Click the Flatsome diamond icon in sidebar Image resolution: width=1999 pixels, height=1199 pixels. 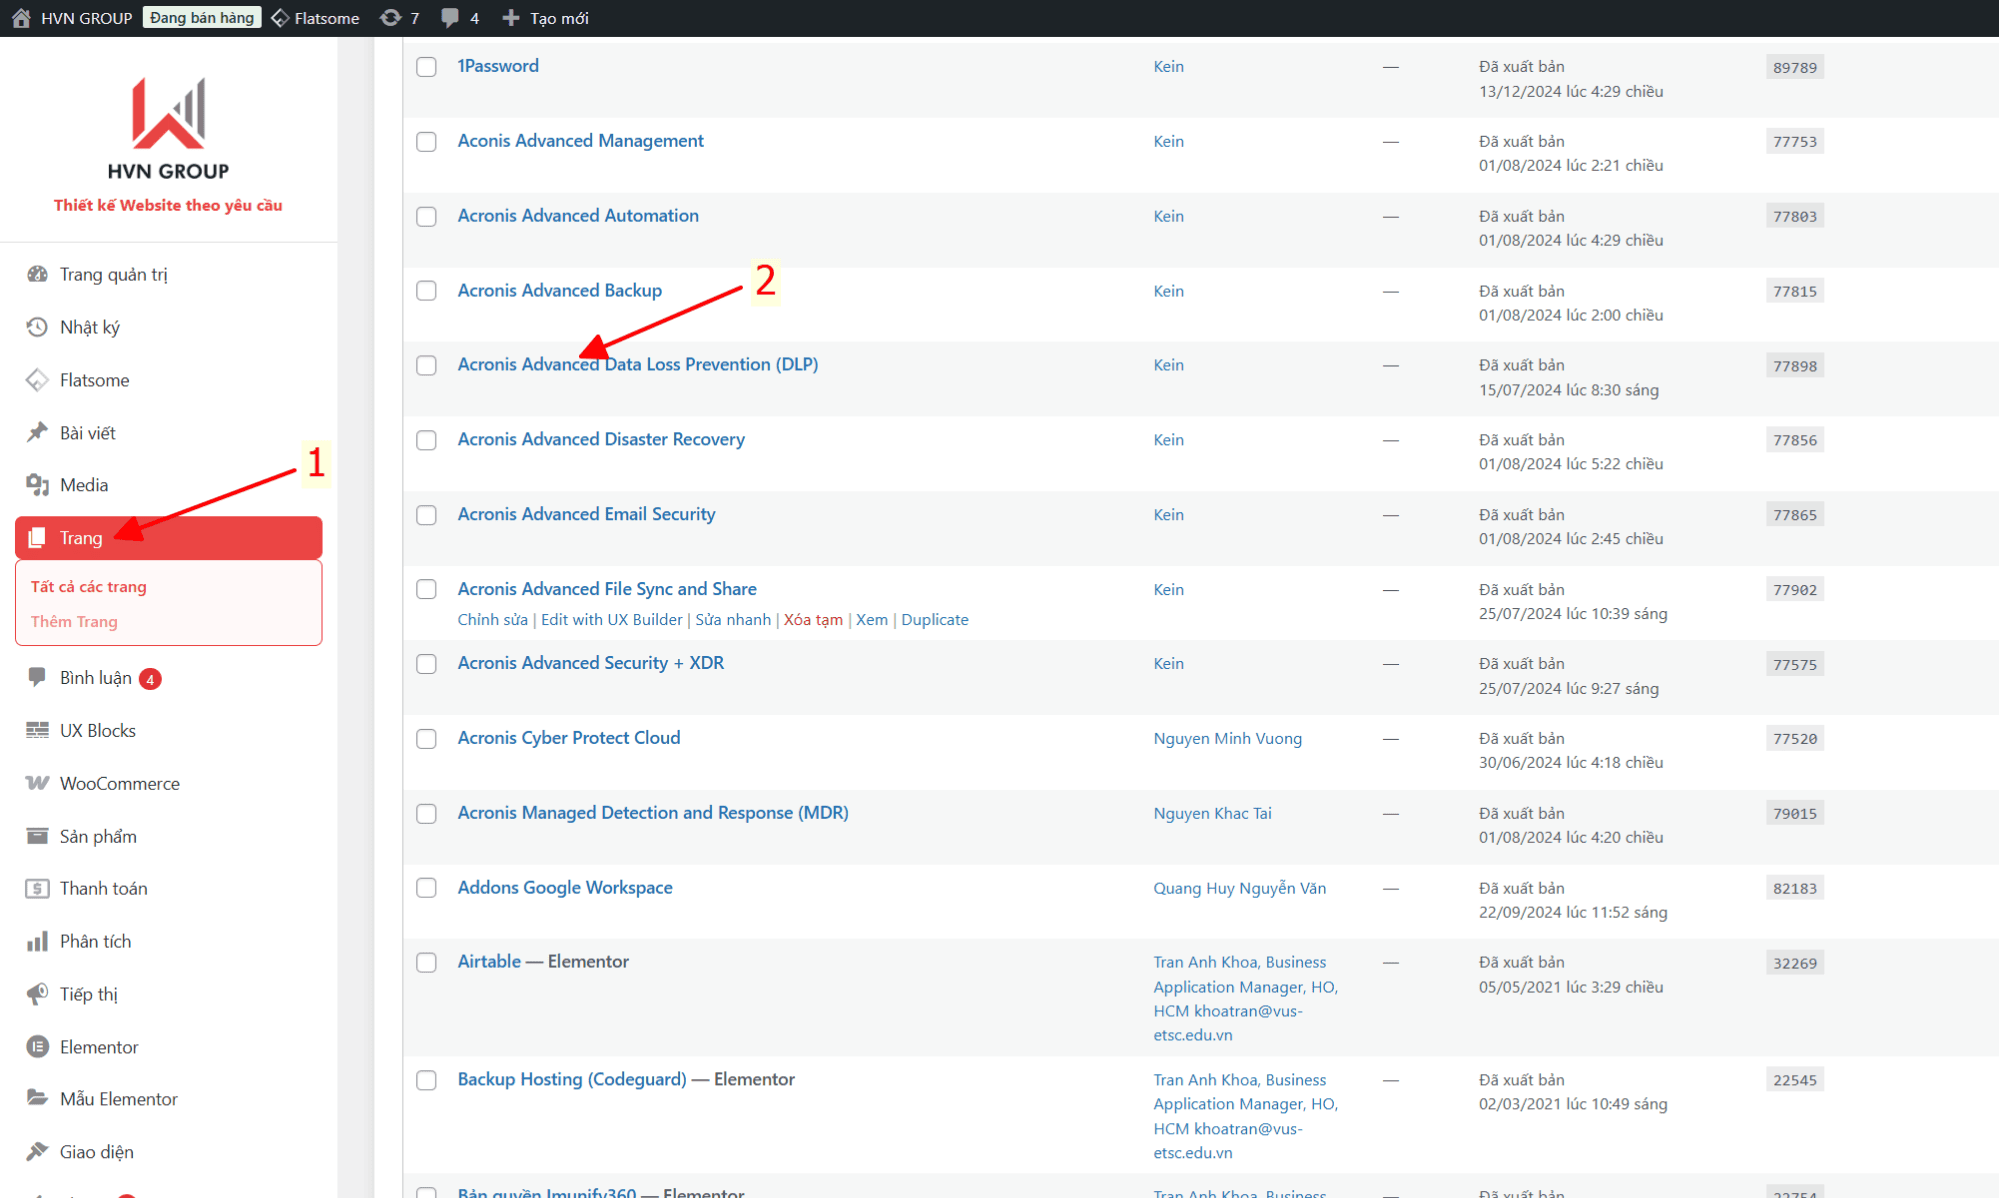pos(37,380)
